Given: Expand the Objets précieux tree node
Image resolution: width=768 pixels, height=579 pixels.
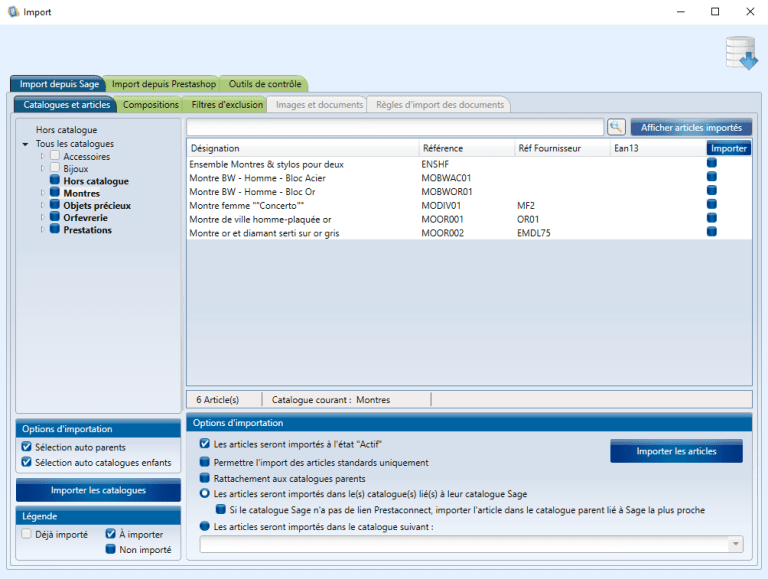Looking at the screenshot, I should (43, 205).
